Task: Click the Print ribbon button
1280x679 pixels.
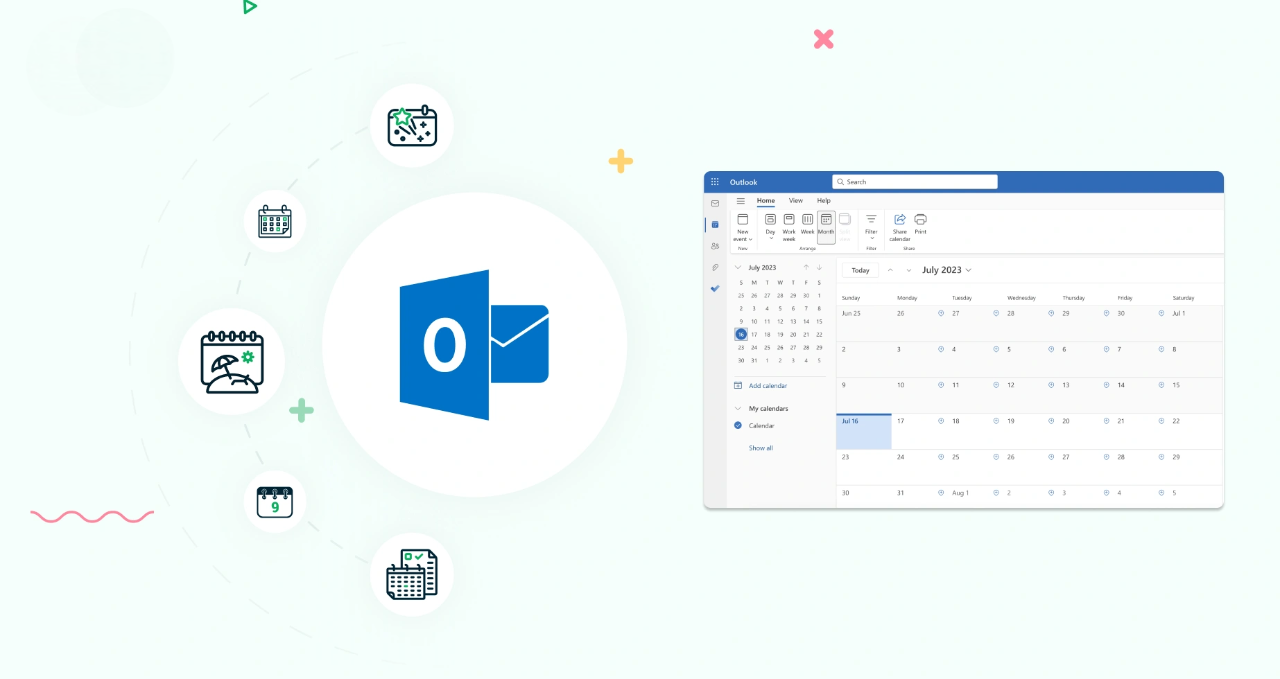Action: coord(920,224)
